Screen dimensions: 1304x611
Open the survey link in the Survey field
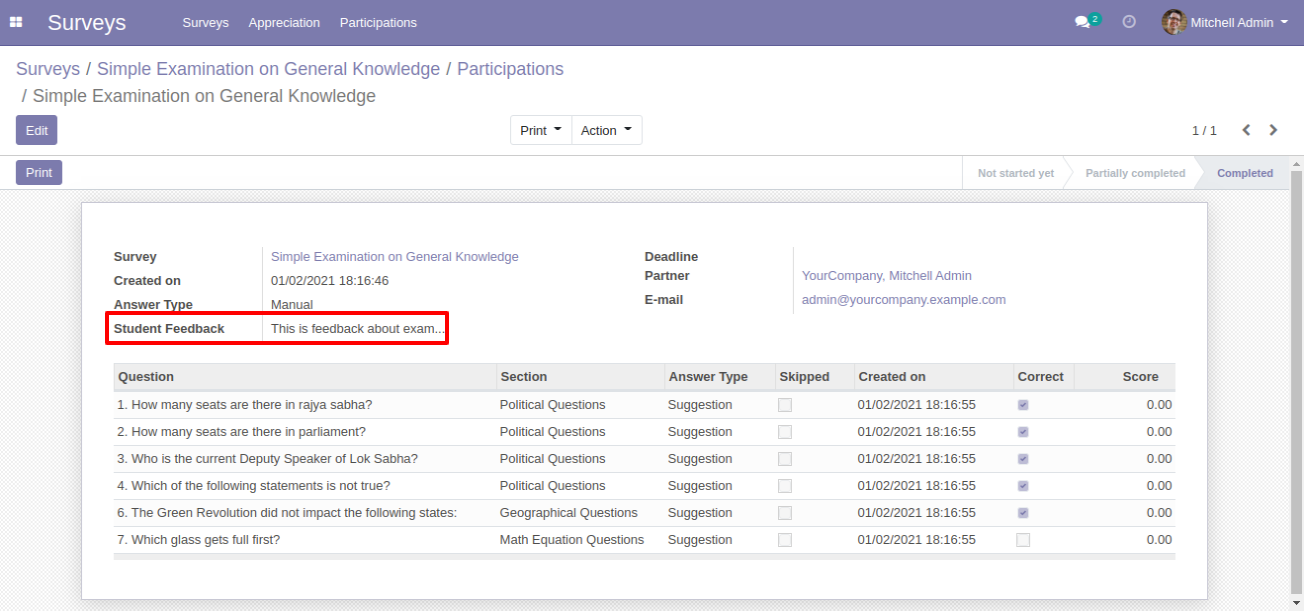coord(395,257)
